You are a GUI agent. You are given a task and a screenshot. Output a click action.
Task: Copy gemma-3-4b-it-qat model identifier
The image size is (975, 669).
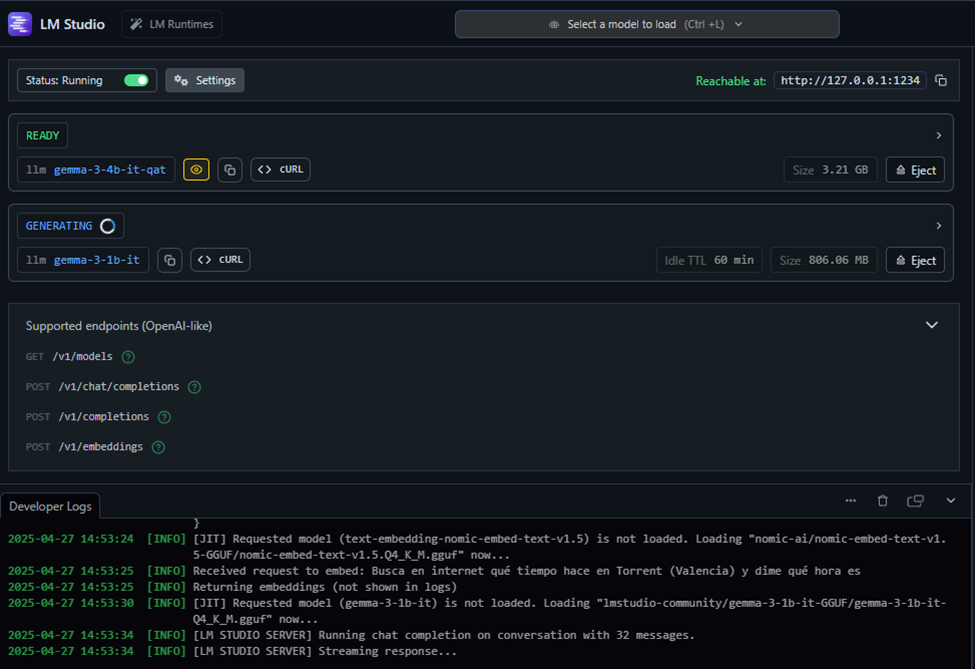click(x=230, y=170)
